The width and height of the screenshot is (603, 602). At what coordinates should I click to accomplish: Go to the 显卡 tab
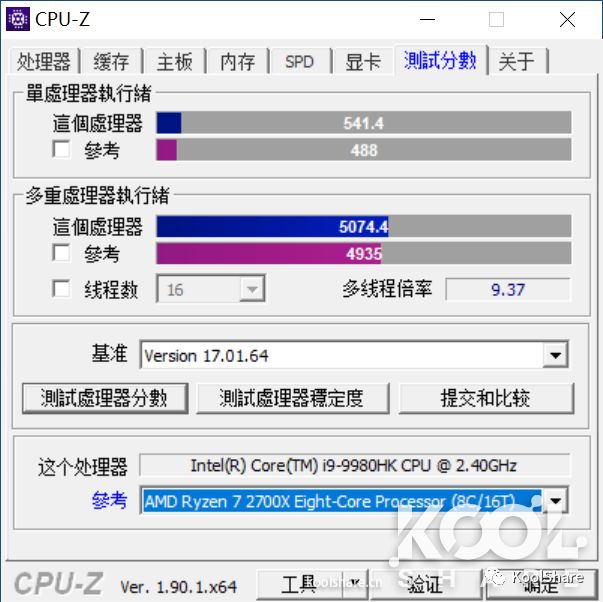point(363,62)
